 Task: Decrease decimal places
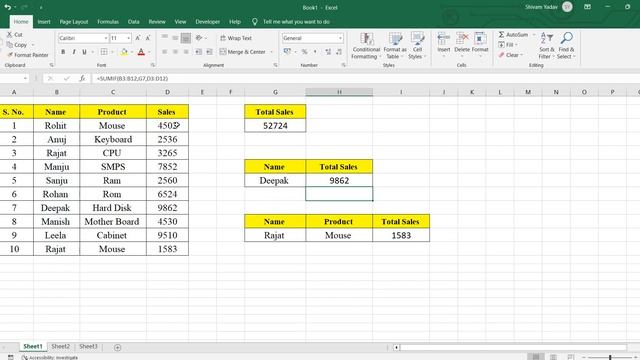click(x=339, y=52)
